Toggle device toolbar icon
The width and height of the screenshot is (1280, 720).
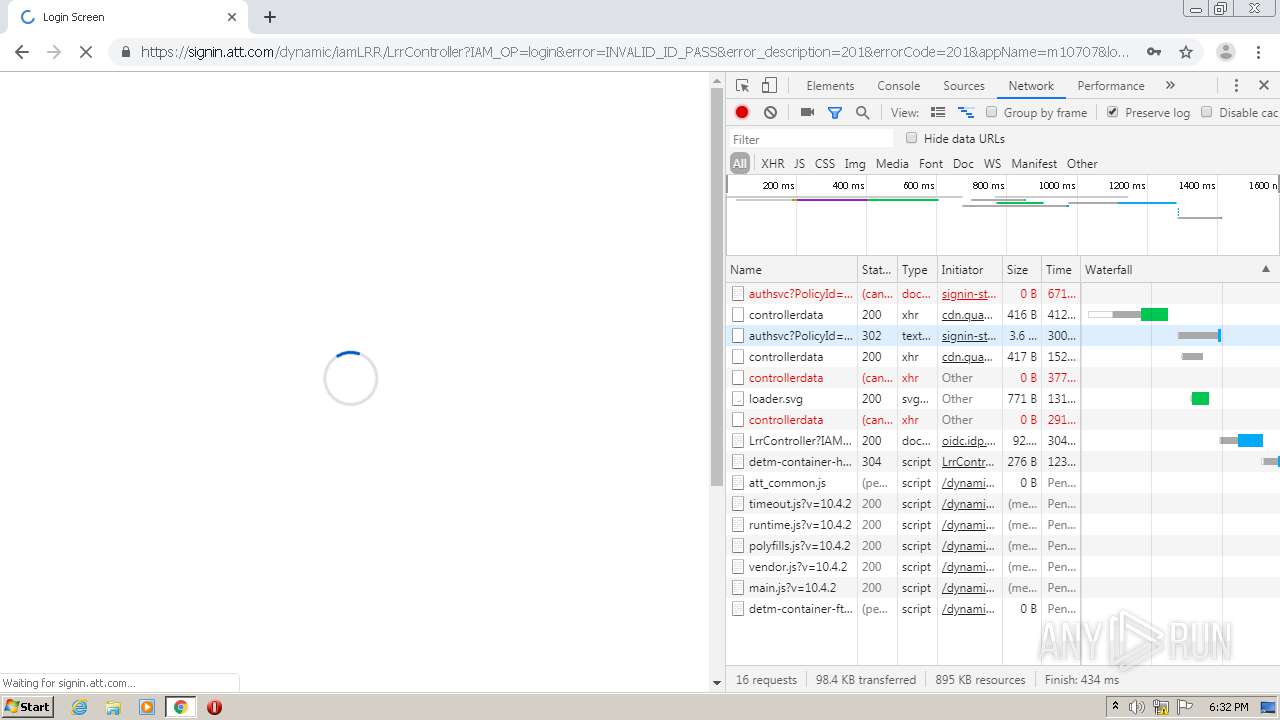(x=769, y=86)
